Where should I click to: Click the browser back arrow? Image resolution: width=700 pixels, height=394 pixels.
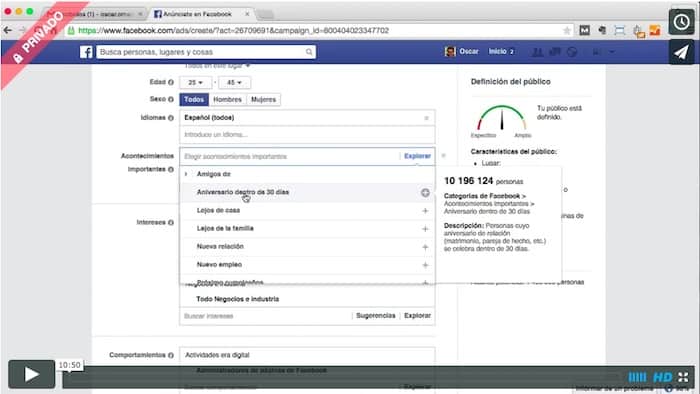click(x=8, y=30)
